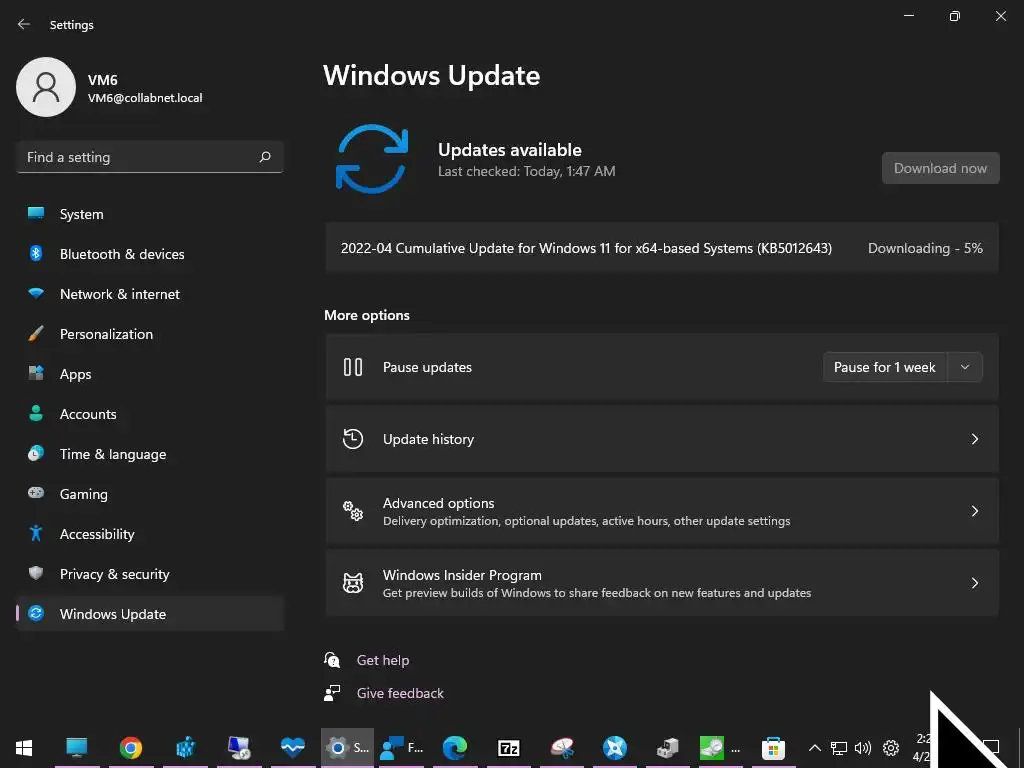Open Privacy & security settings
The image size is (1024, 768).
pos(150,574)
